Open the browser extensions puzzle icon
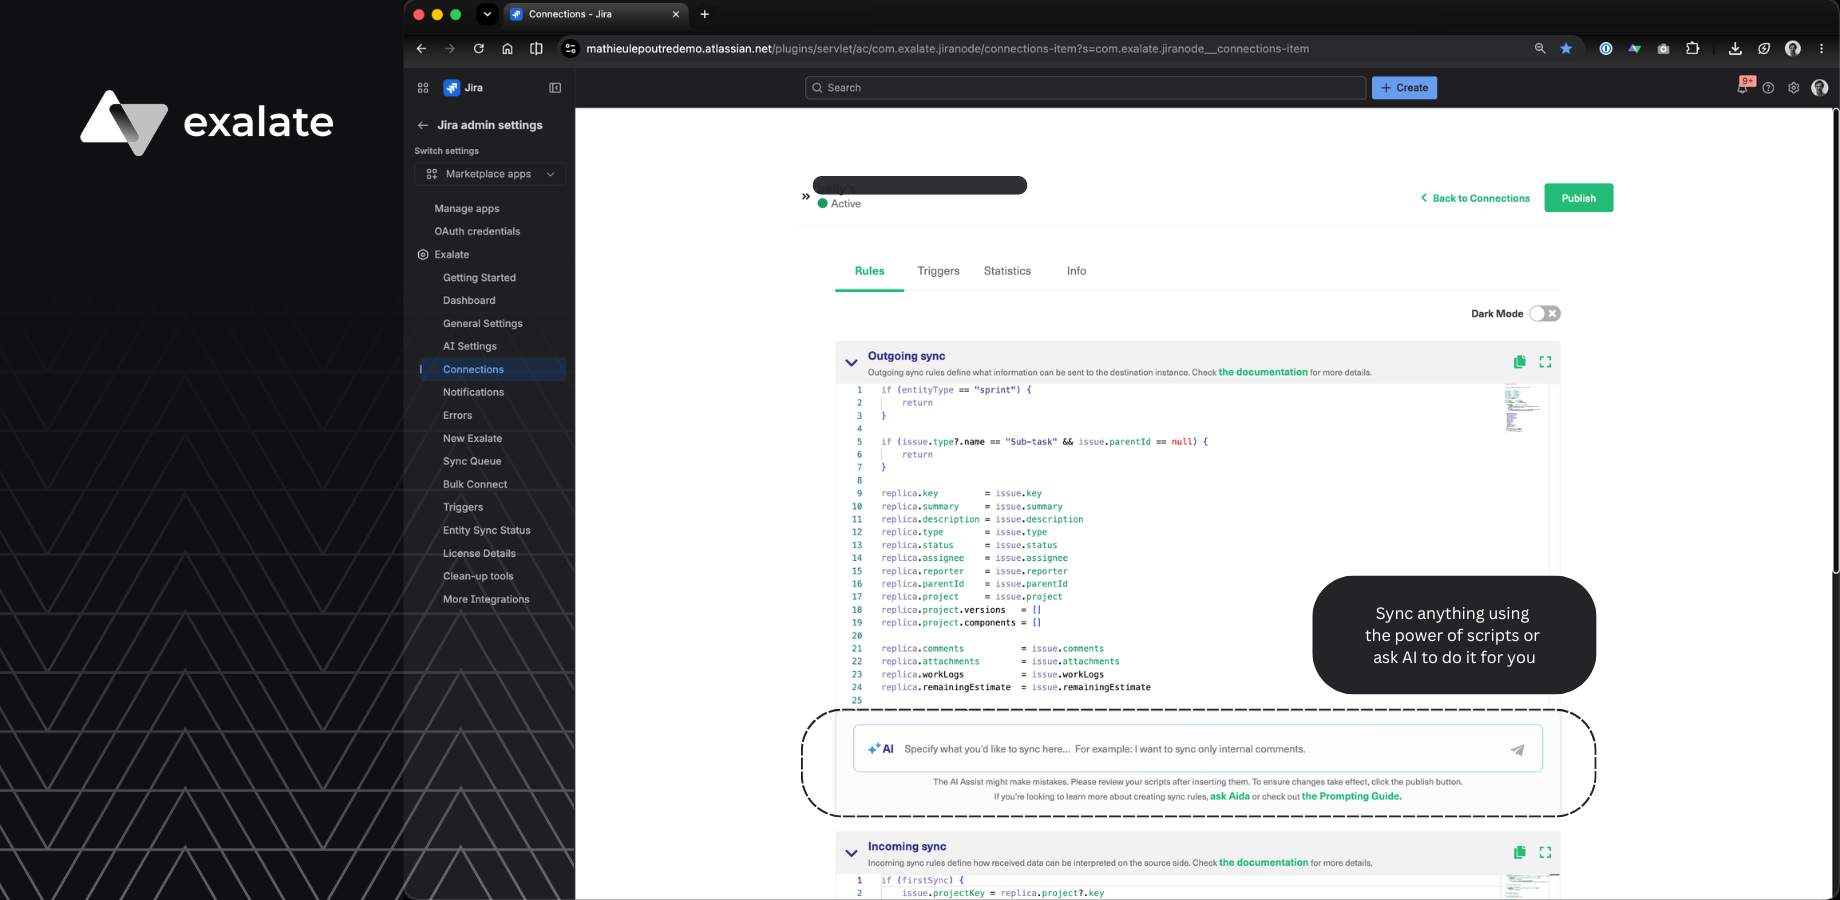The height and width of the screenshot is (900, 1840). [1692, 48]
